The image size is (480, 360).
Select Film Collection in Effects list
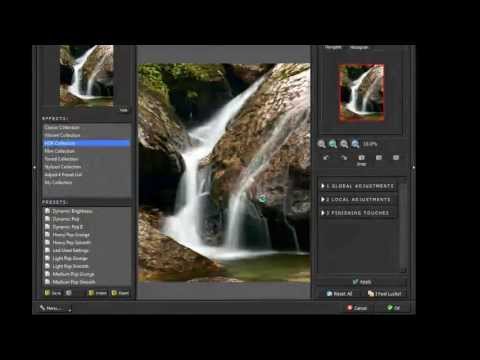(87, 151)
